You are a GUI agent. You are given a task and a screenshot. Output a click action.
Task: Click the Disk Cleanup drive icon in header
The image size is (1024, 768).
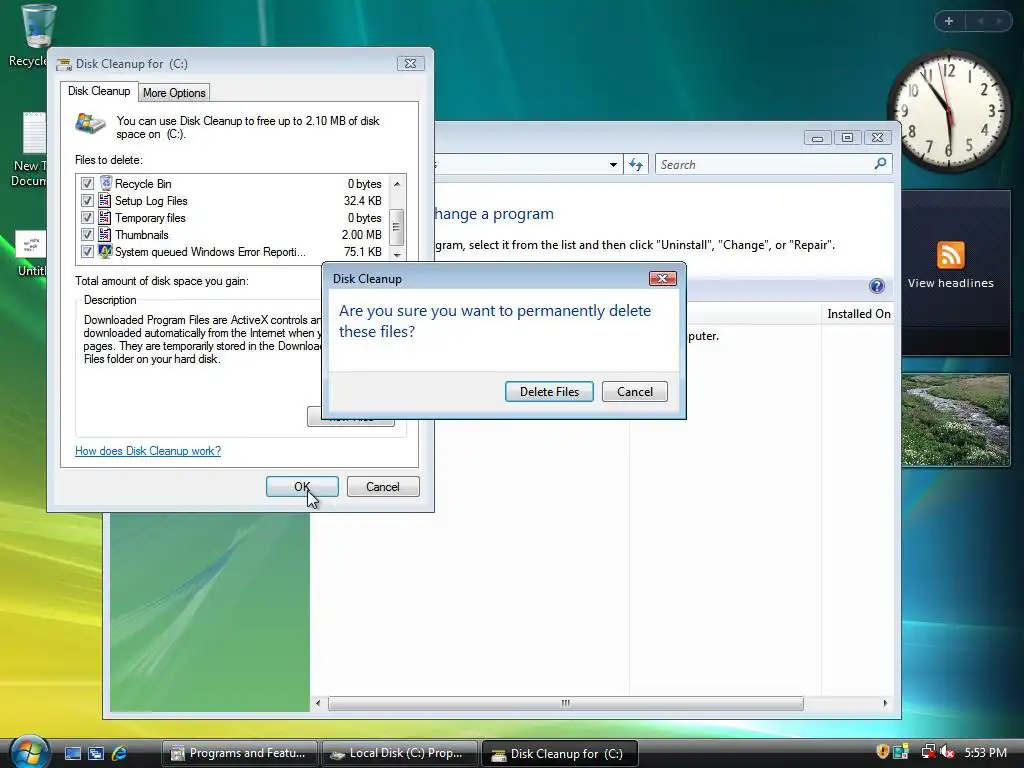click(x=90, y=123)
